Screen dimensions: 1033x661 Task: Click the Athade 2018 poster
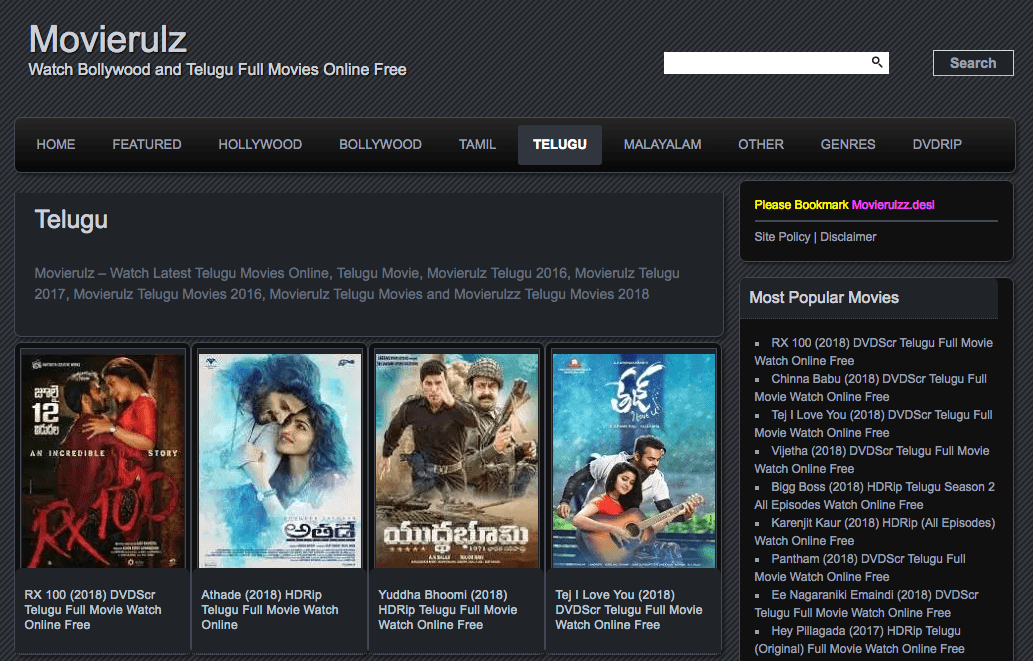pos(279,461)
